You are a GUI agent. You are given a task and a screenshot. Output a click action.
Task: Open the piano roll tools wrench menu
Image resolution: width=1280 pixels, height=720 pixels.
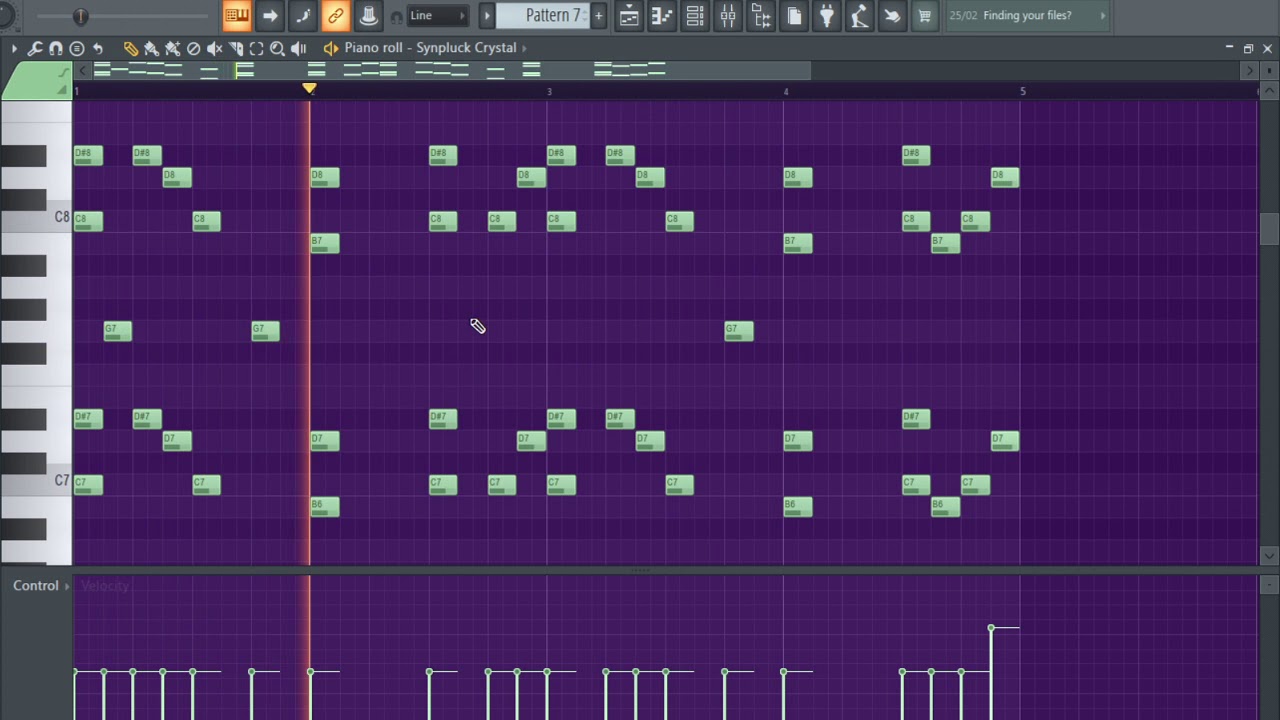click(x=35, y=48)
